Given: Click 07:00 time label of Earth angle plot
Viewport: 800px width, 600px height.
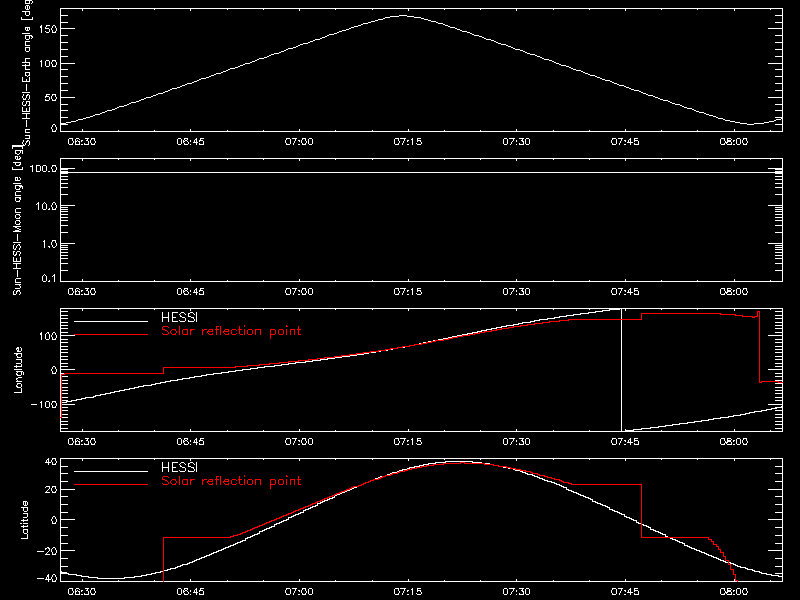Looking at the screenshot, I should coord(299,141).
